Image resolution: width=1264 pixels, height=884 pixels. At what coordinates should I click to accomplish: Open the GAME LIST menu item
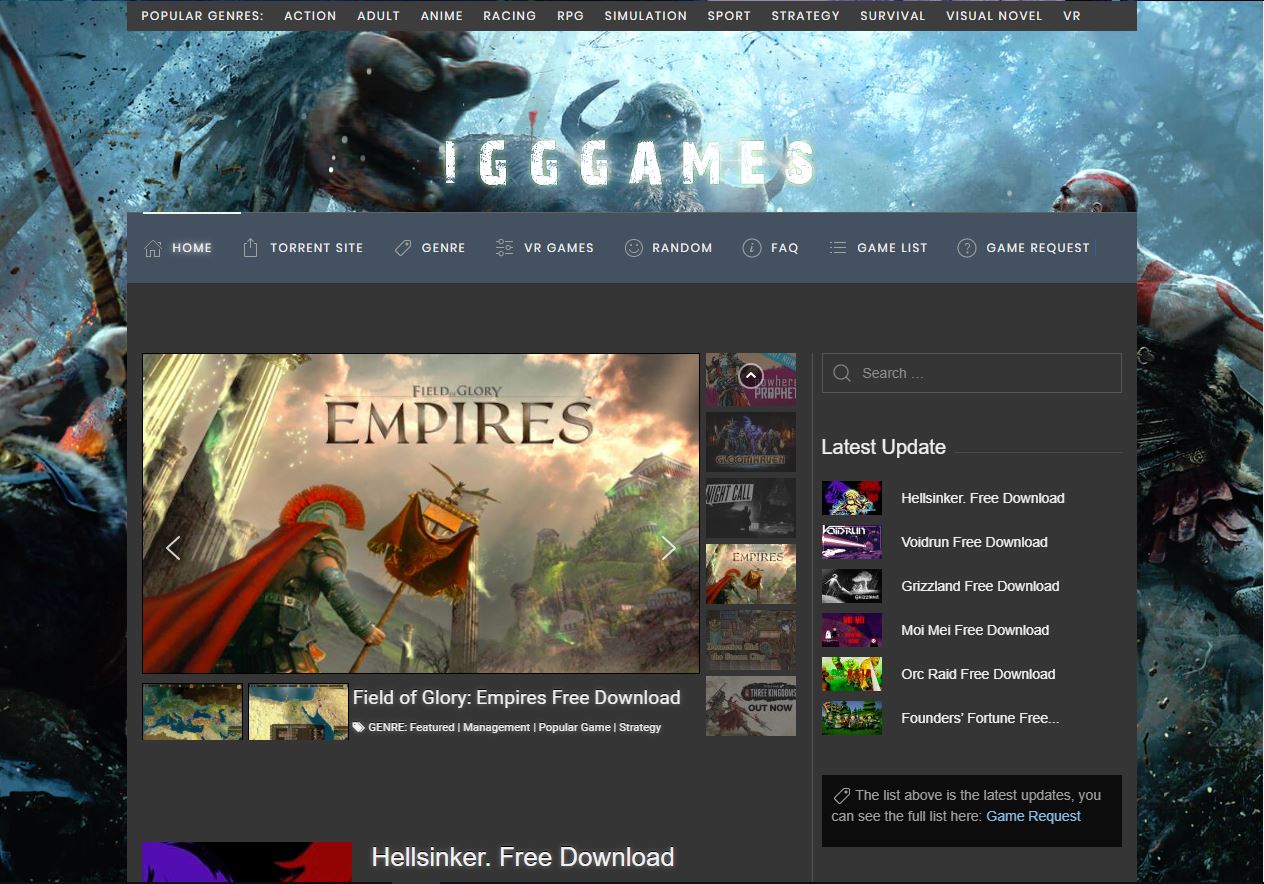[x=893, y=248]
